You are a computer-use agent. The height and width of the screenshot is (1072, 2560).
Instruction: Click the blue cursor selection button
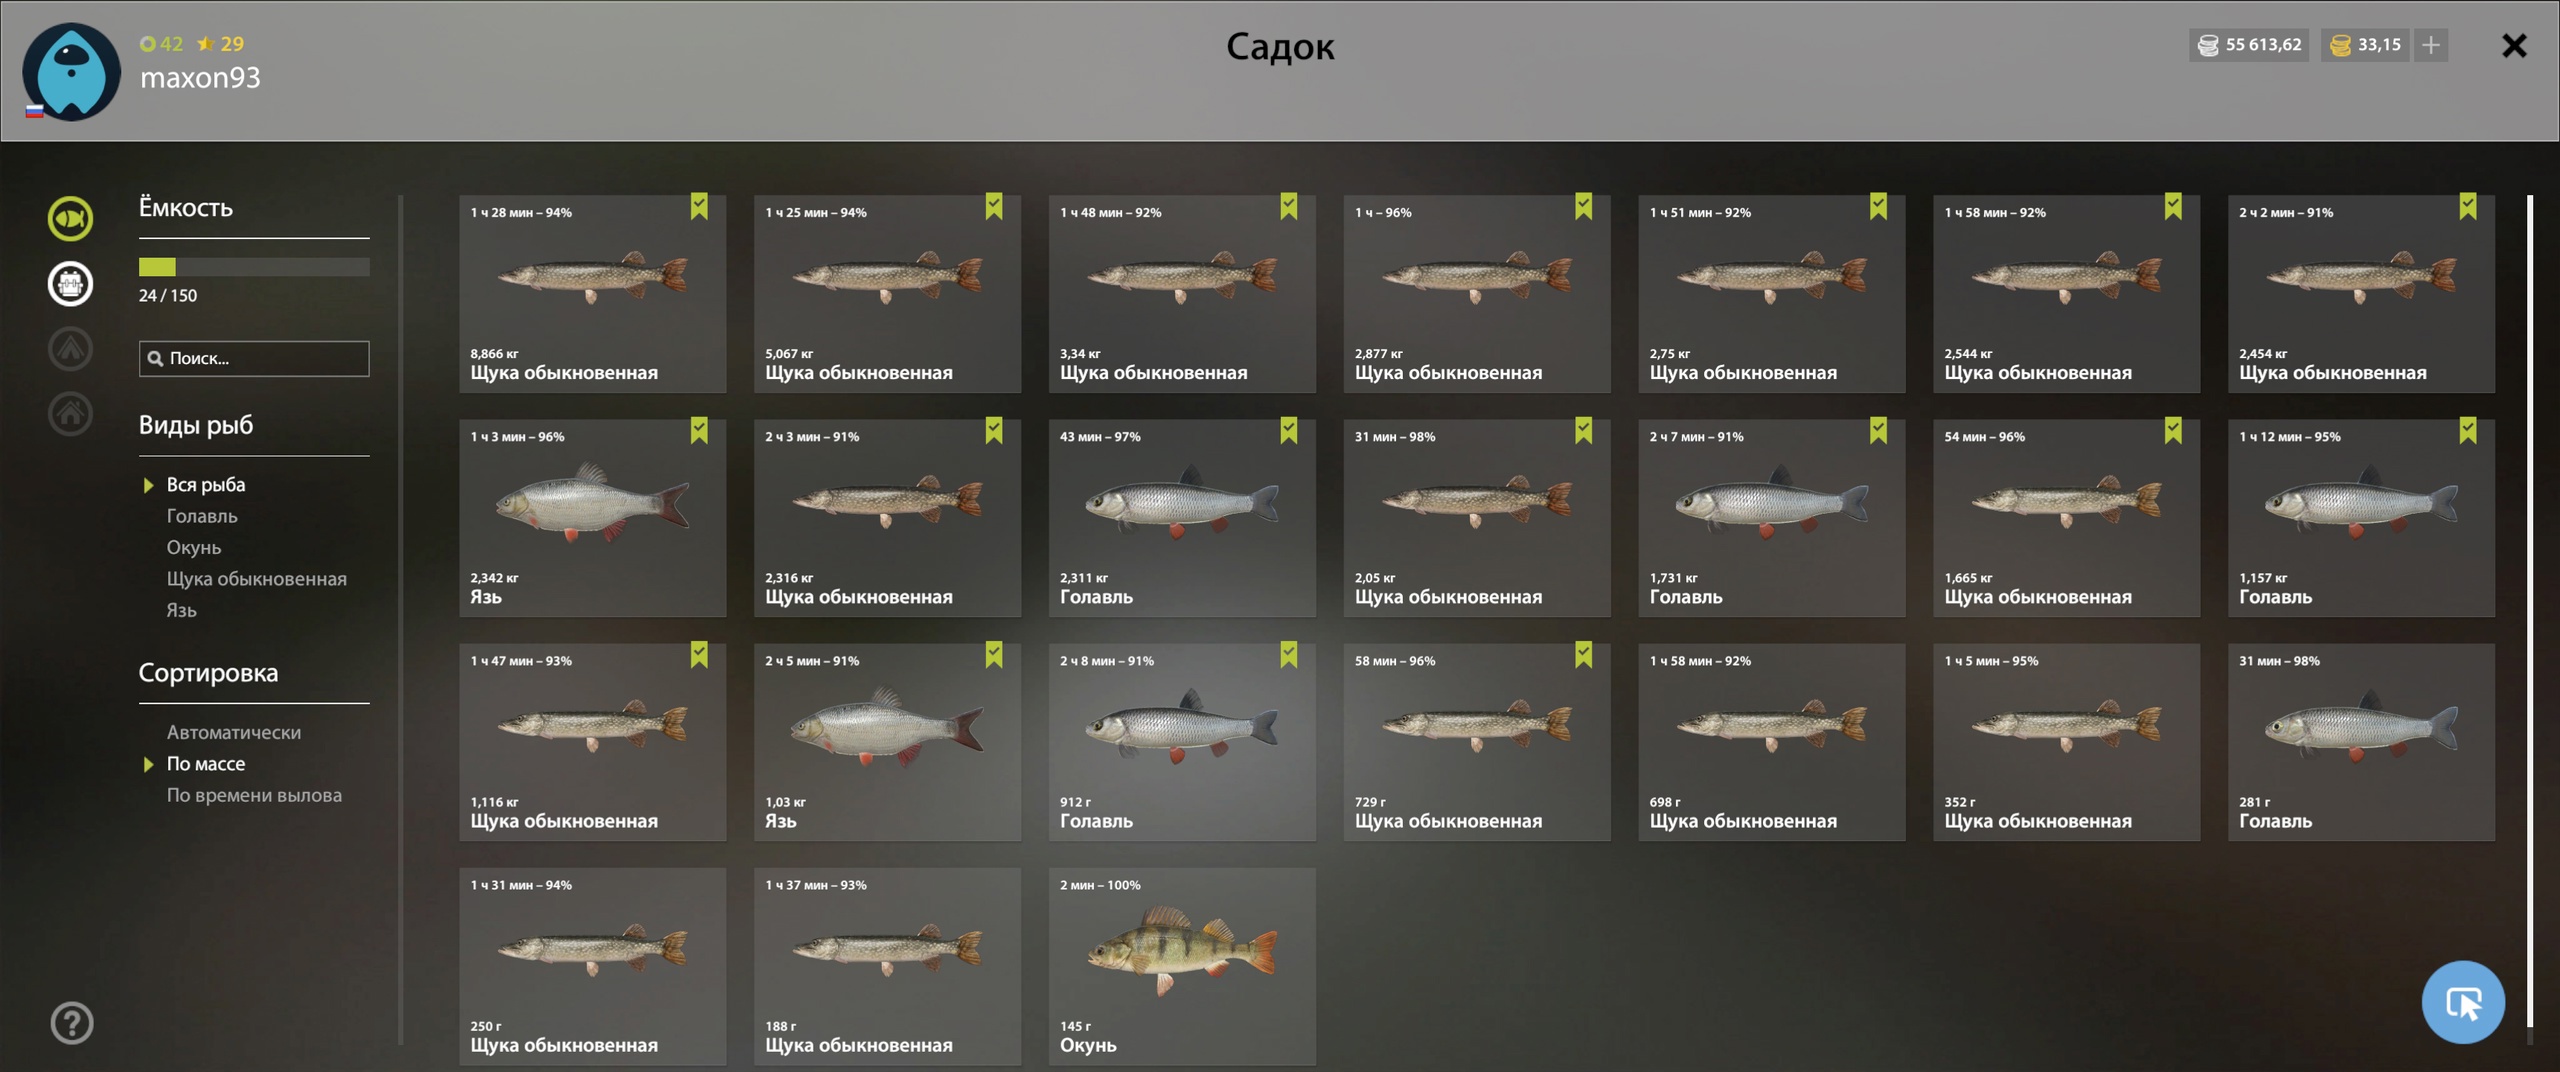pyautogui.click(x=2463, y=1001)
